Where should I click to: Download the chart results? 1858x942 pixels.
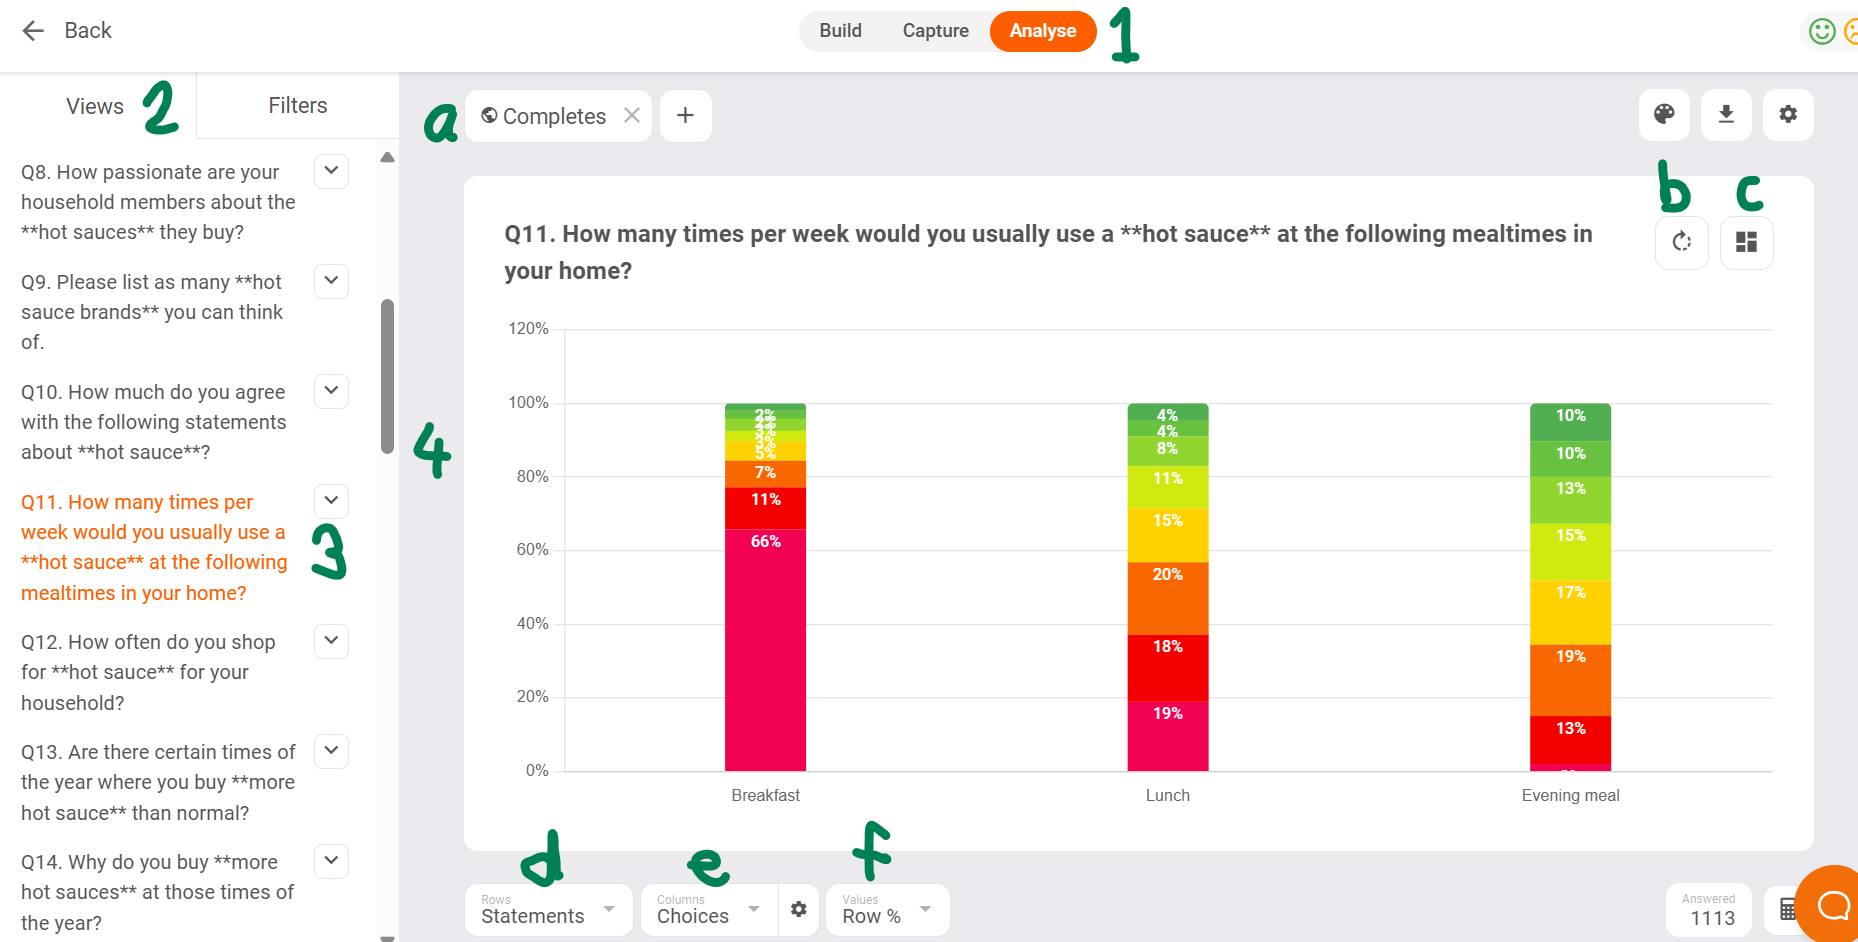(1725, 114)
